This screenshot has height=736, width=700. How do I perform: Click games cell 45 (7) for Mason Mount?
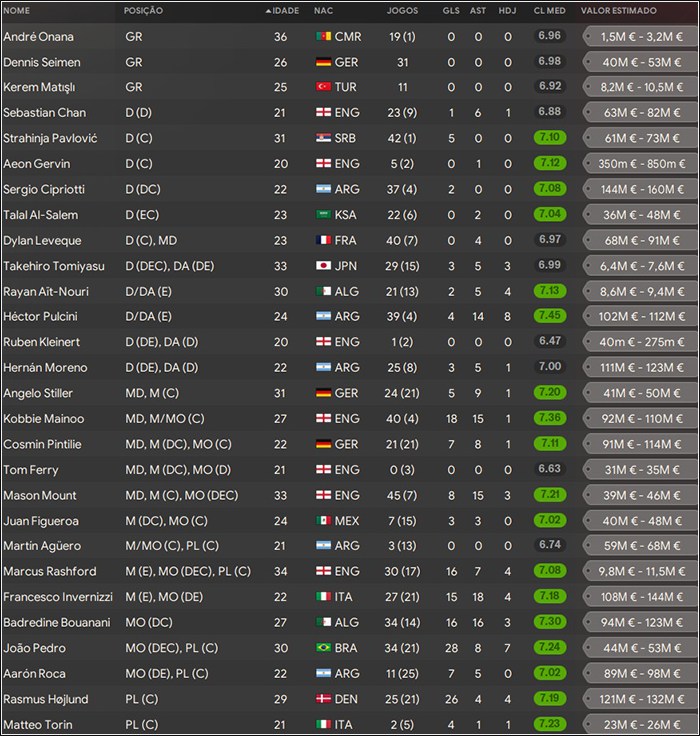[402, 495]
